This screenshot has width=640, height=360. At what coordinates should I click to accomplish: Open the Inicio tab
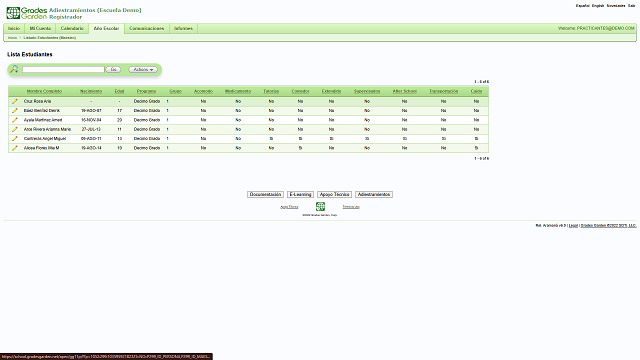pos(14,29)
